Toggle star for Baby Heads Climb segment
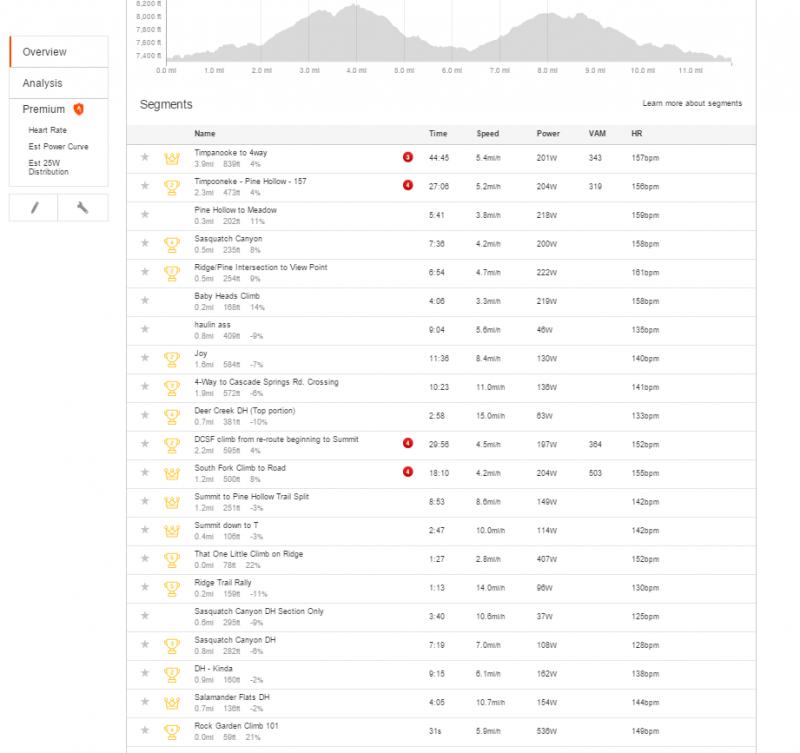The width and height of the screenshot is (800, 753). 145,300
